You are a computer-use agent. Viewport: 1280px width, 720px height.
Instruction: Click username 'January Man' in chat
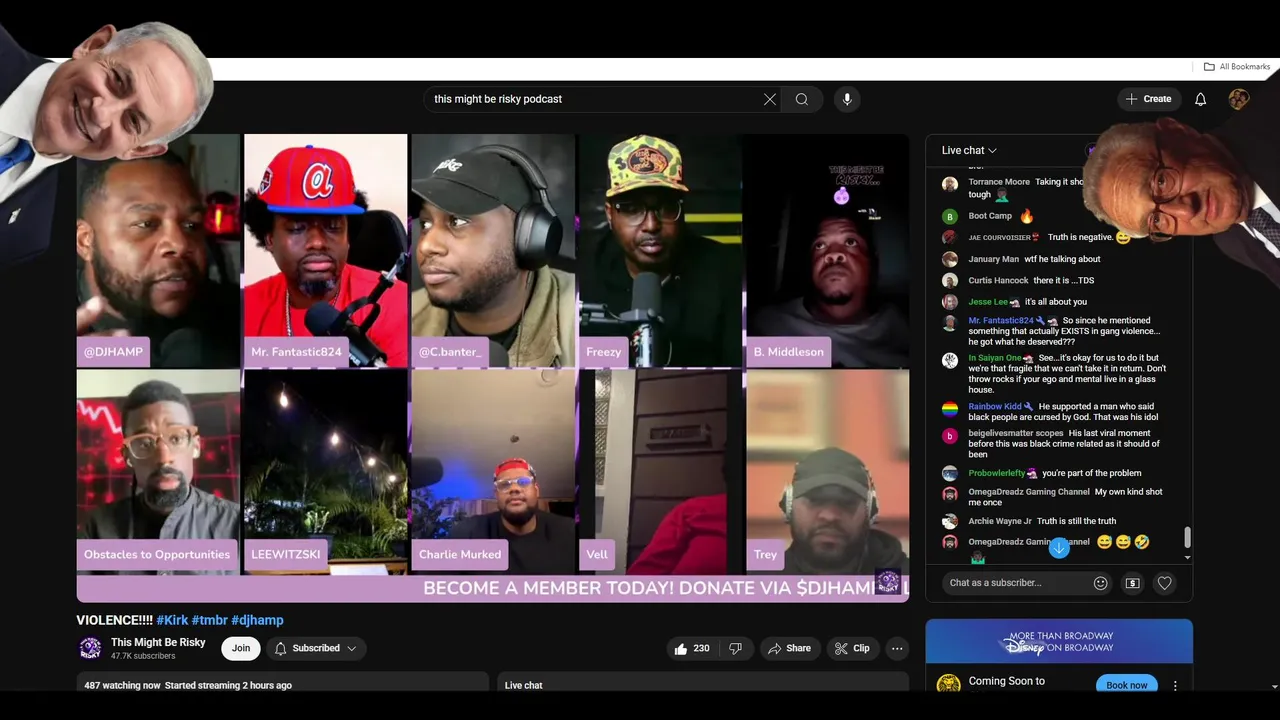[x=994, y=259]
